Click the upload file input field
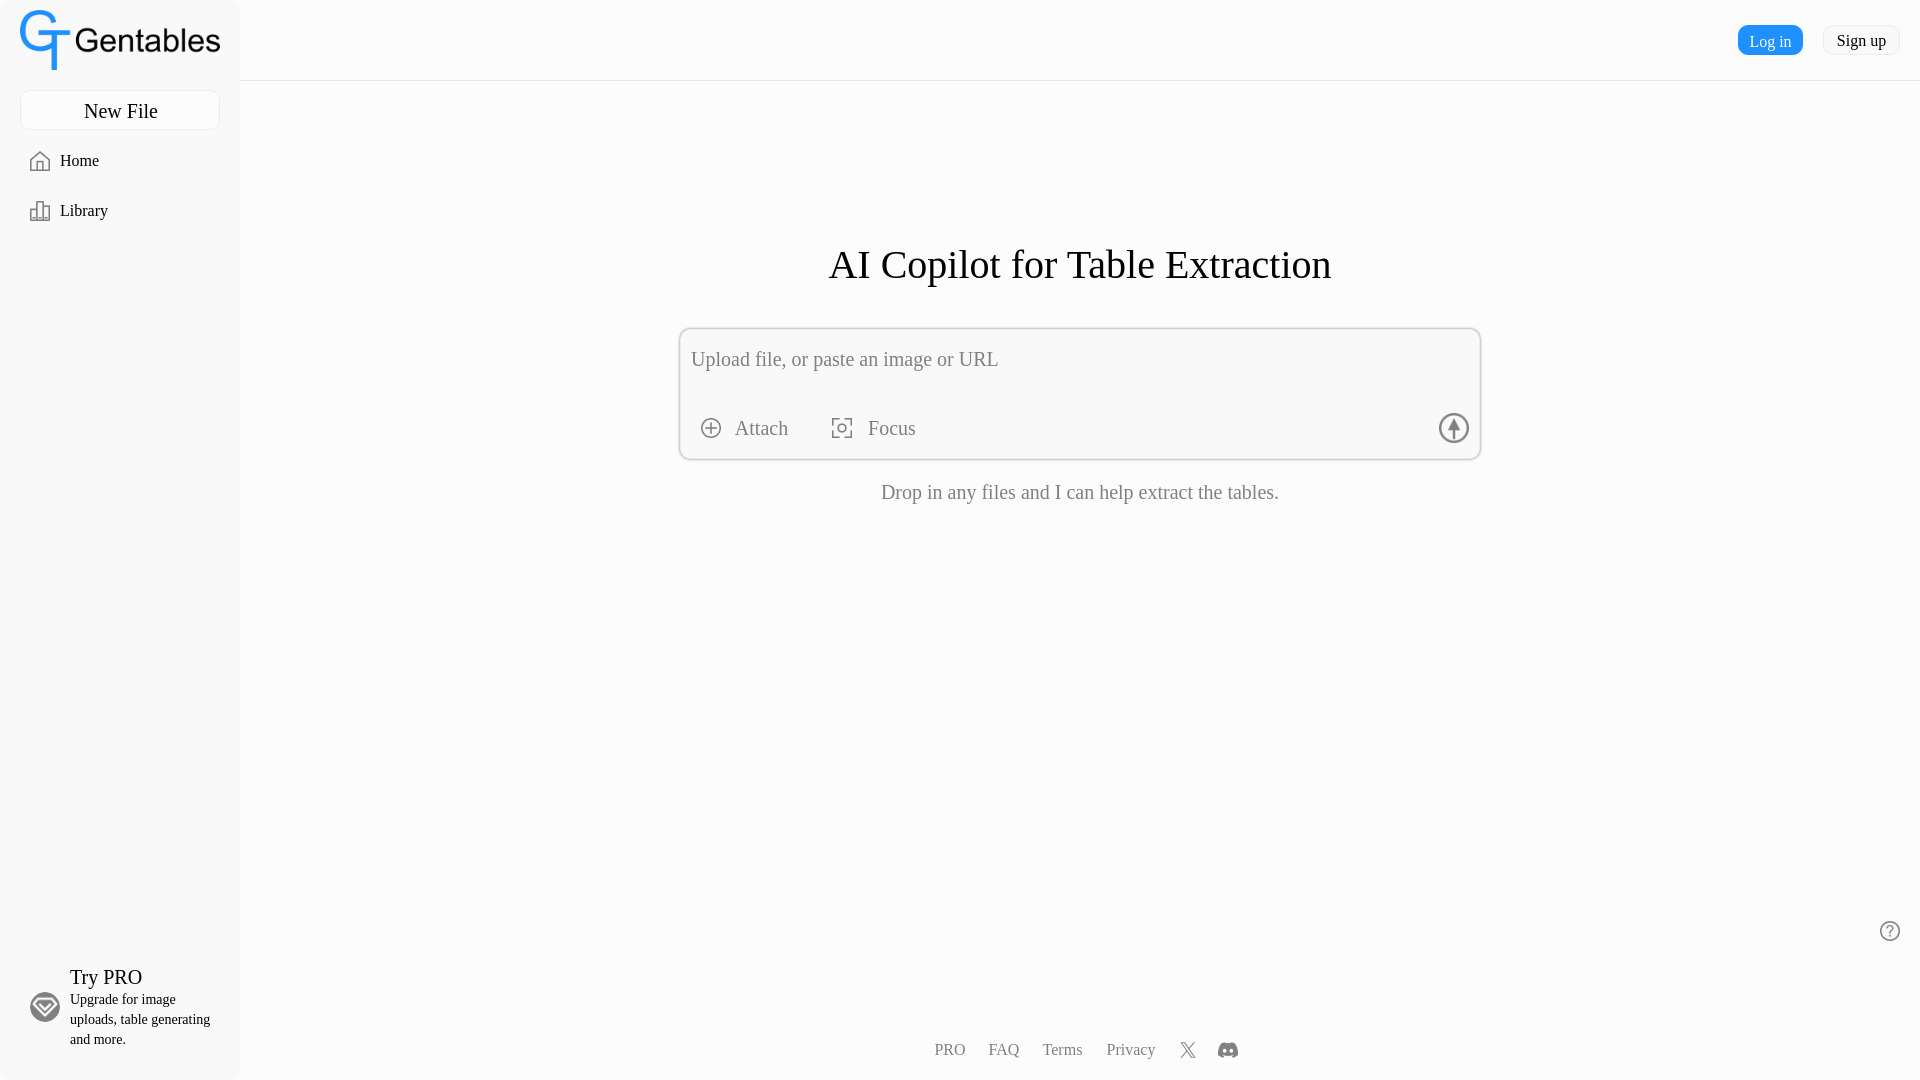The height and width of the screenshot is (1080, 1920). pyautogui.click(x=1080, y=359)
